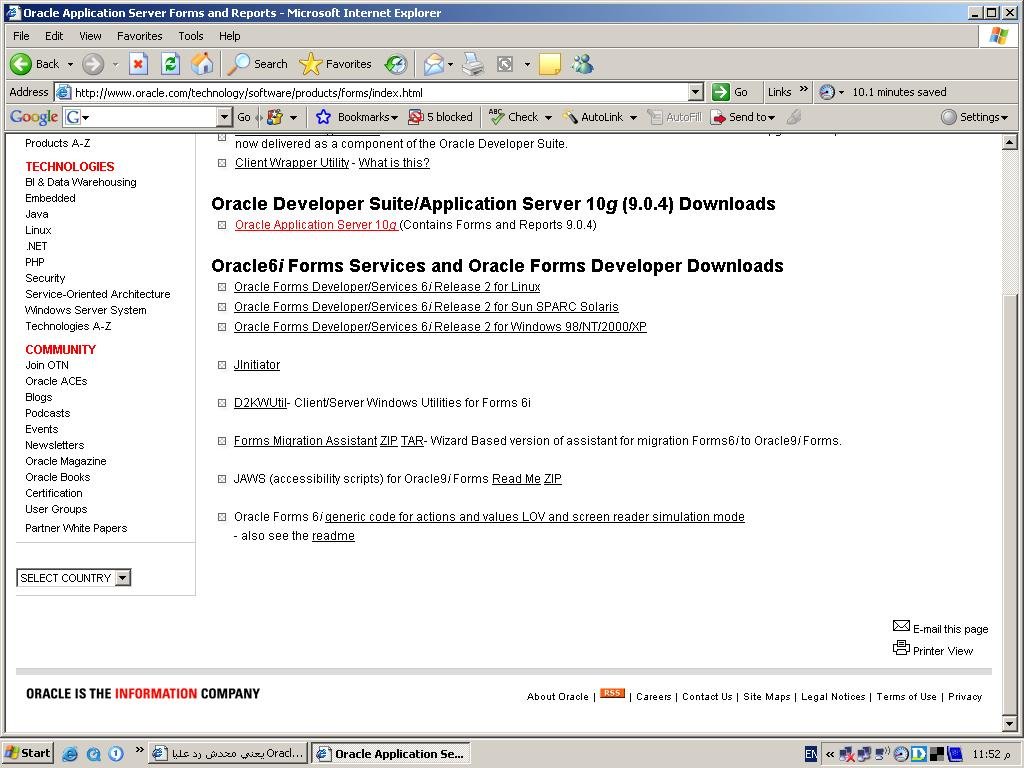Click the E-mail this page envelope icon
Viewport: 1024px width, 768px height.
(901, 626)
